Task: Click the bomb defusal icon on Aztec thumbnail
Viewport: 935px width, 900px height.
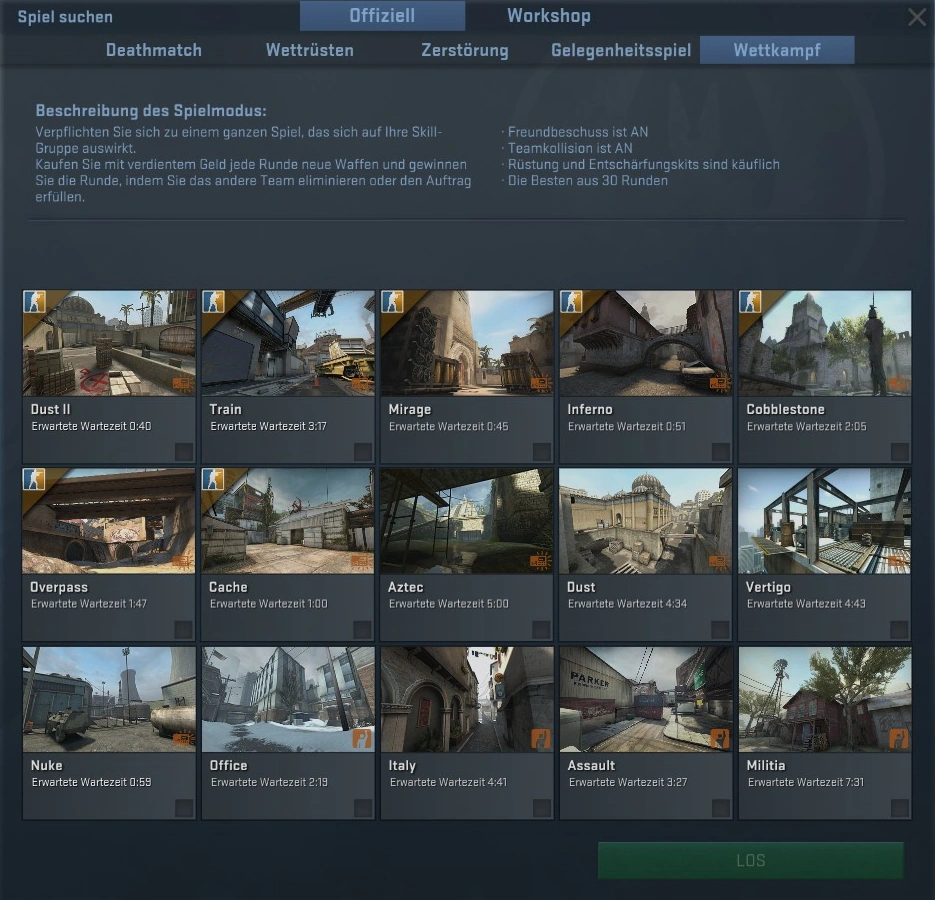Action: click(540, 561)
